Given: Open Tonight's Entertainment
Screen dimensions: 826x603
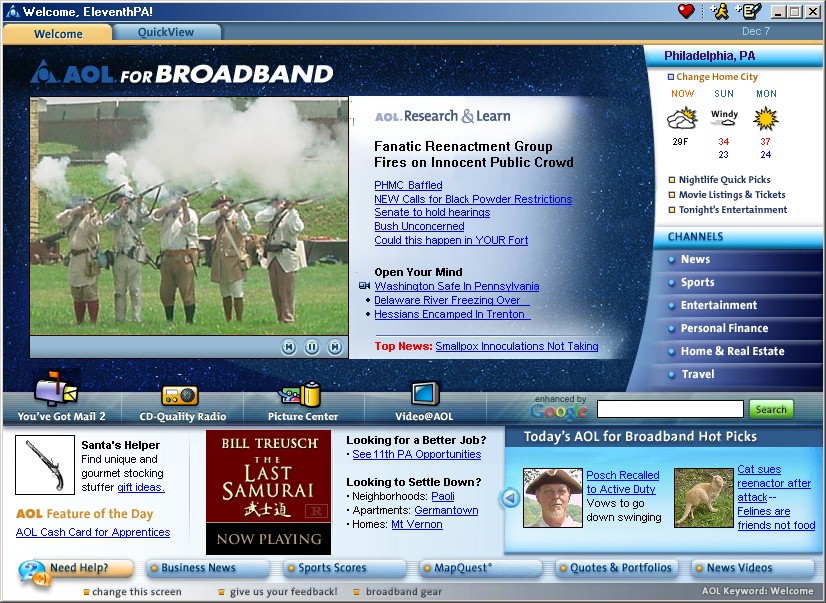Looking at the screenshot, I should pyautogui.click(x=733, y=210).
